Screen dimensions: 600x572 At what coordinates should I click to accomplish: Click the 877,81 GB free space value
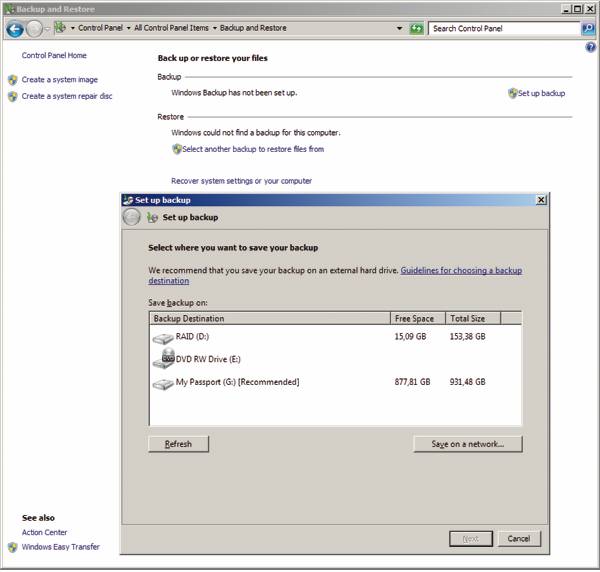(412, 382)
